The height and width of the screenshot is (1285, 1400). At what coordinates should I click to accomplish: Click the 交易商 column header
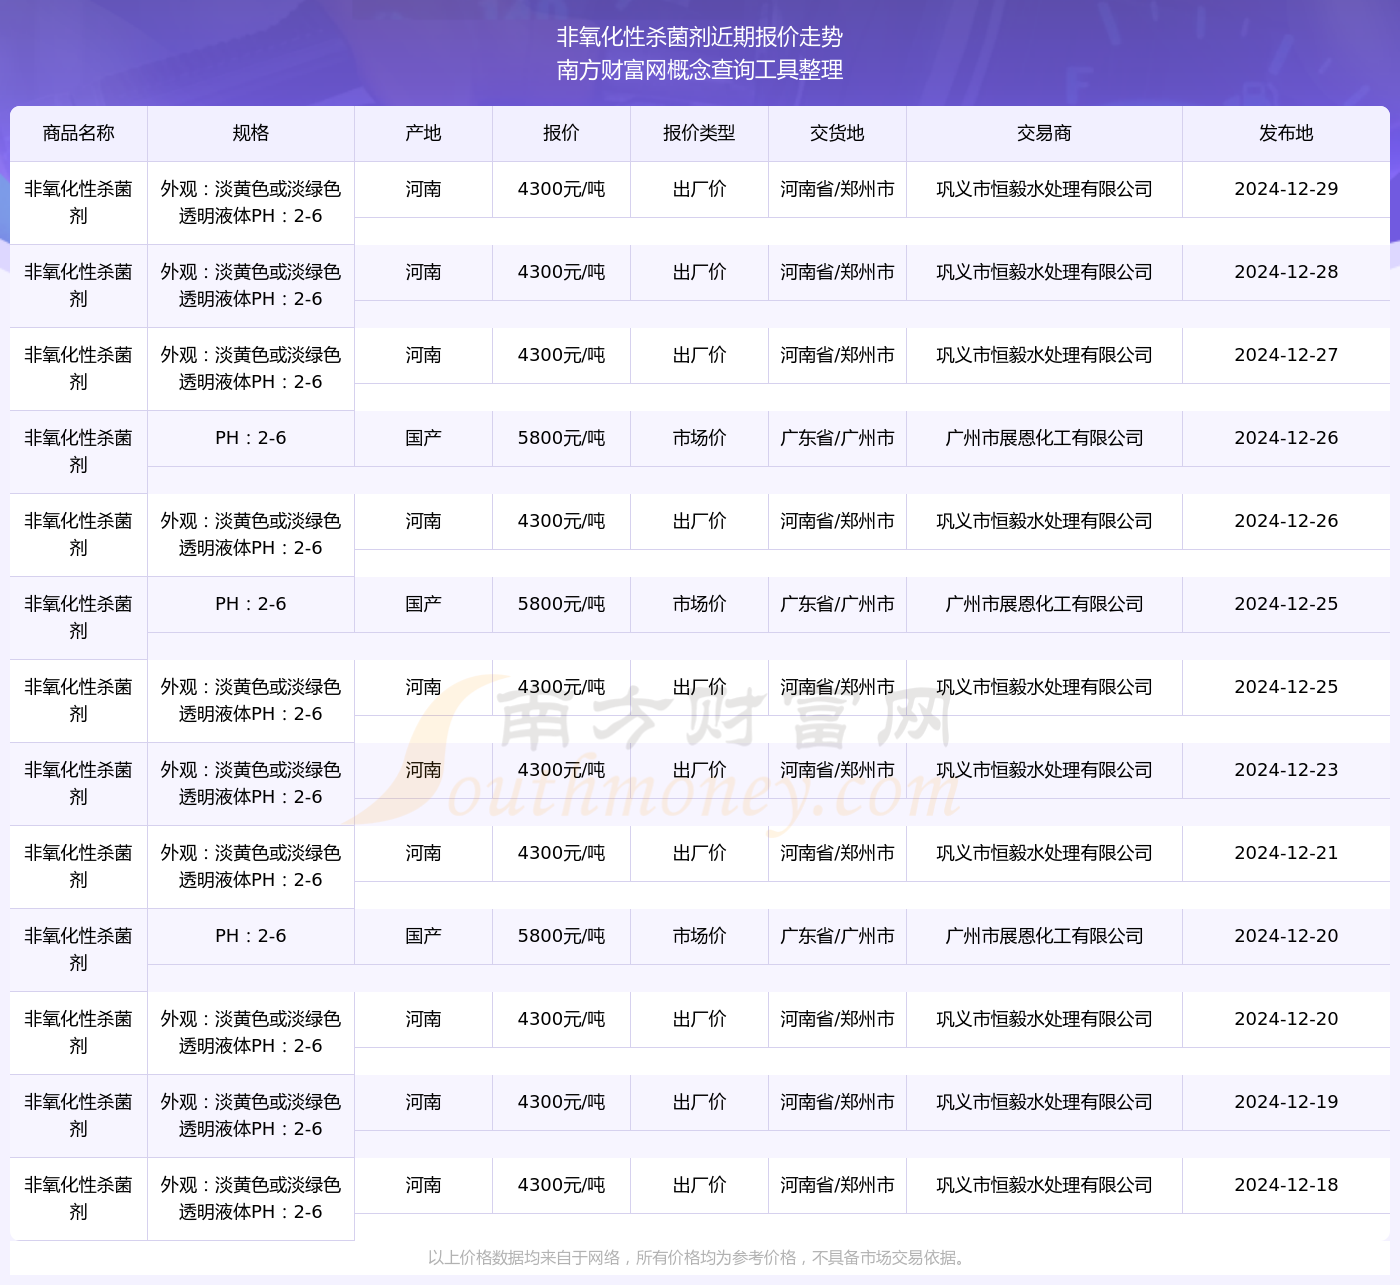[x=1044, y=133]
